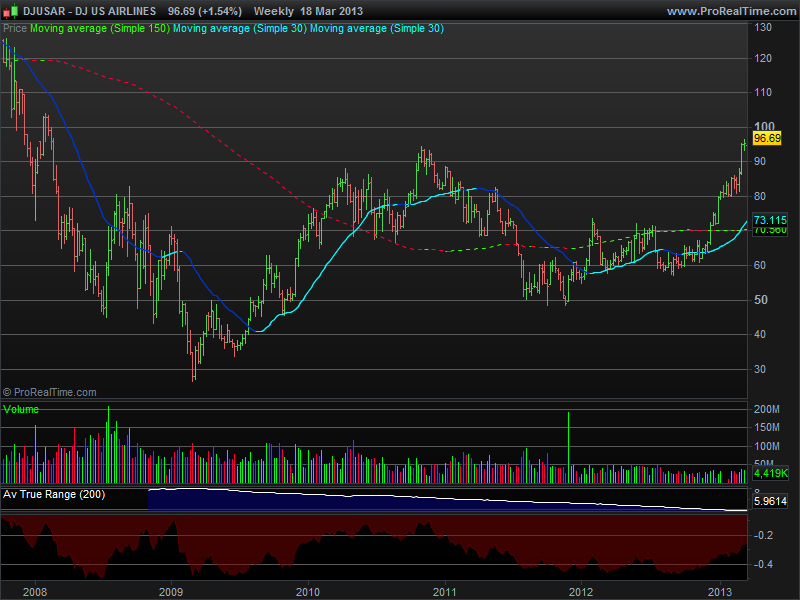Click the © ProRealTime.com watermark

(50, 393)
